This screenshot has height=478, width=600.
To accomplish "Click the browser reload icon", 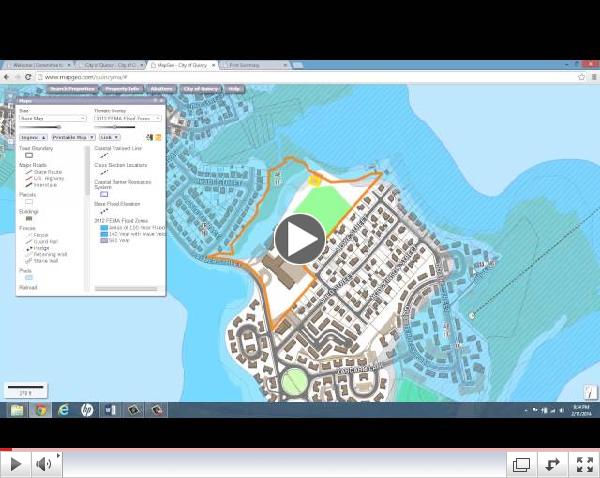I will (29, 77).
